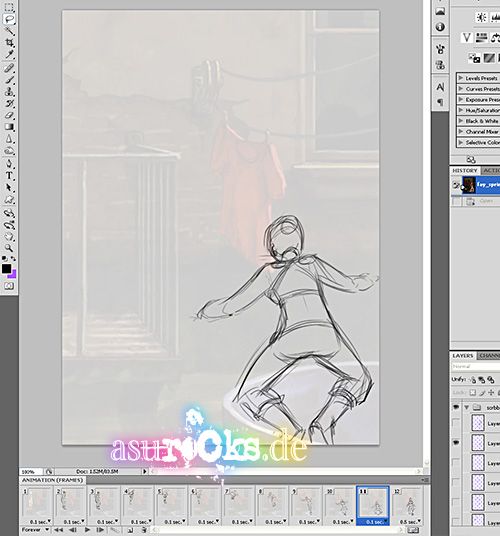This screenshot has height=536, width=500.
Task: Select the Magic Wand tool
Action: tap(9, 31)
